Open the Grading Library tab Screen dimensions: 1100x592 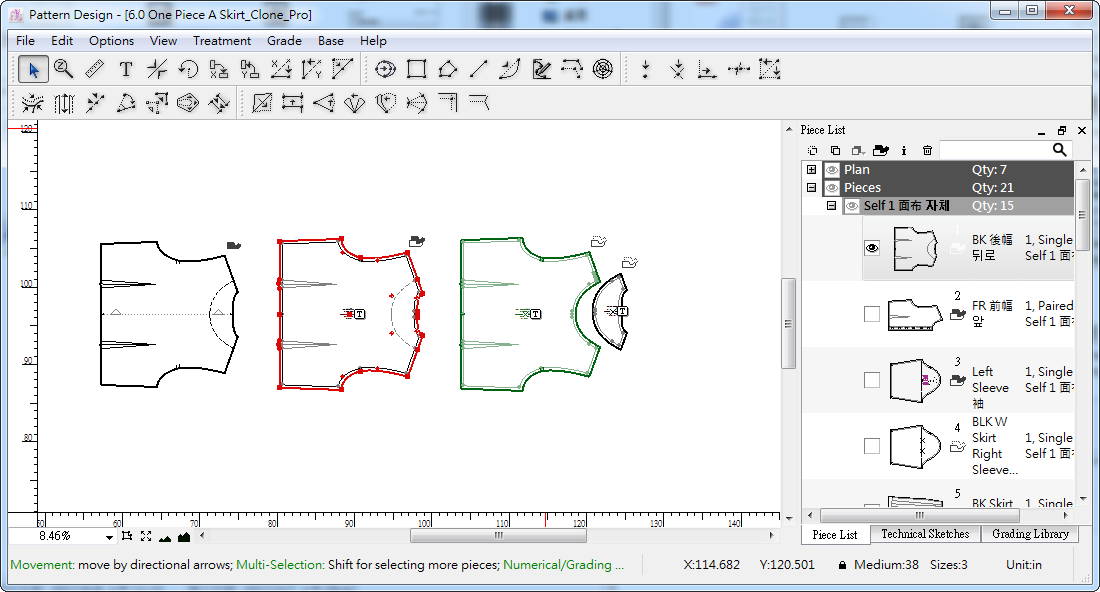tap(1030, 534)
